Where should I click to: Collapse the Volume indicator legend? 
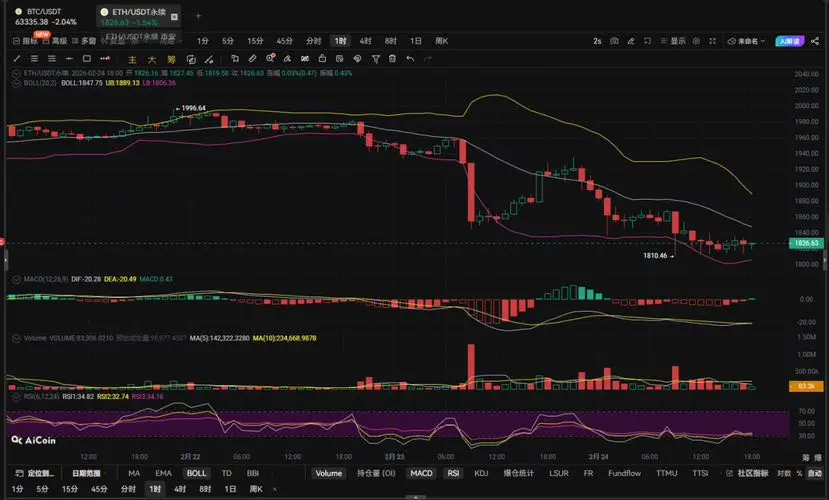coord(16,338)
